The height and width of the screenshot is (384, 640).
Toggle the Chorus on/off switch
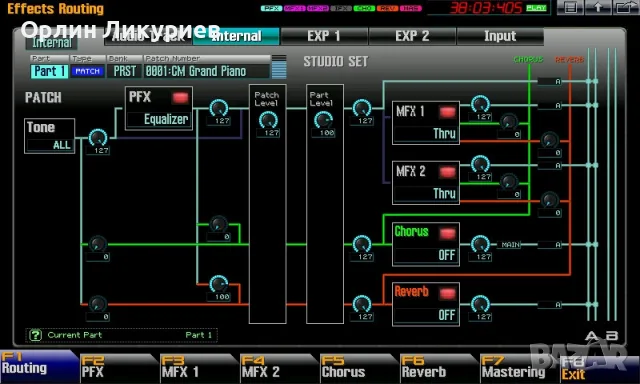click(x=447, y=233)
